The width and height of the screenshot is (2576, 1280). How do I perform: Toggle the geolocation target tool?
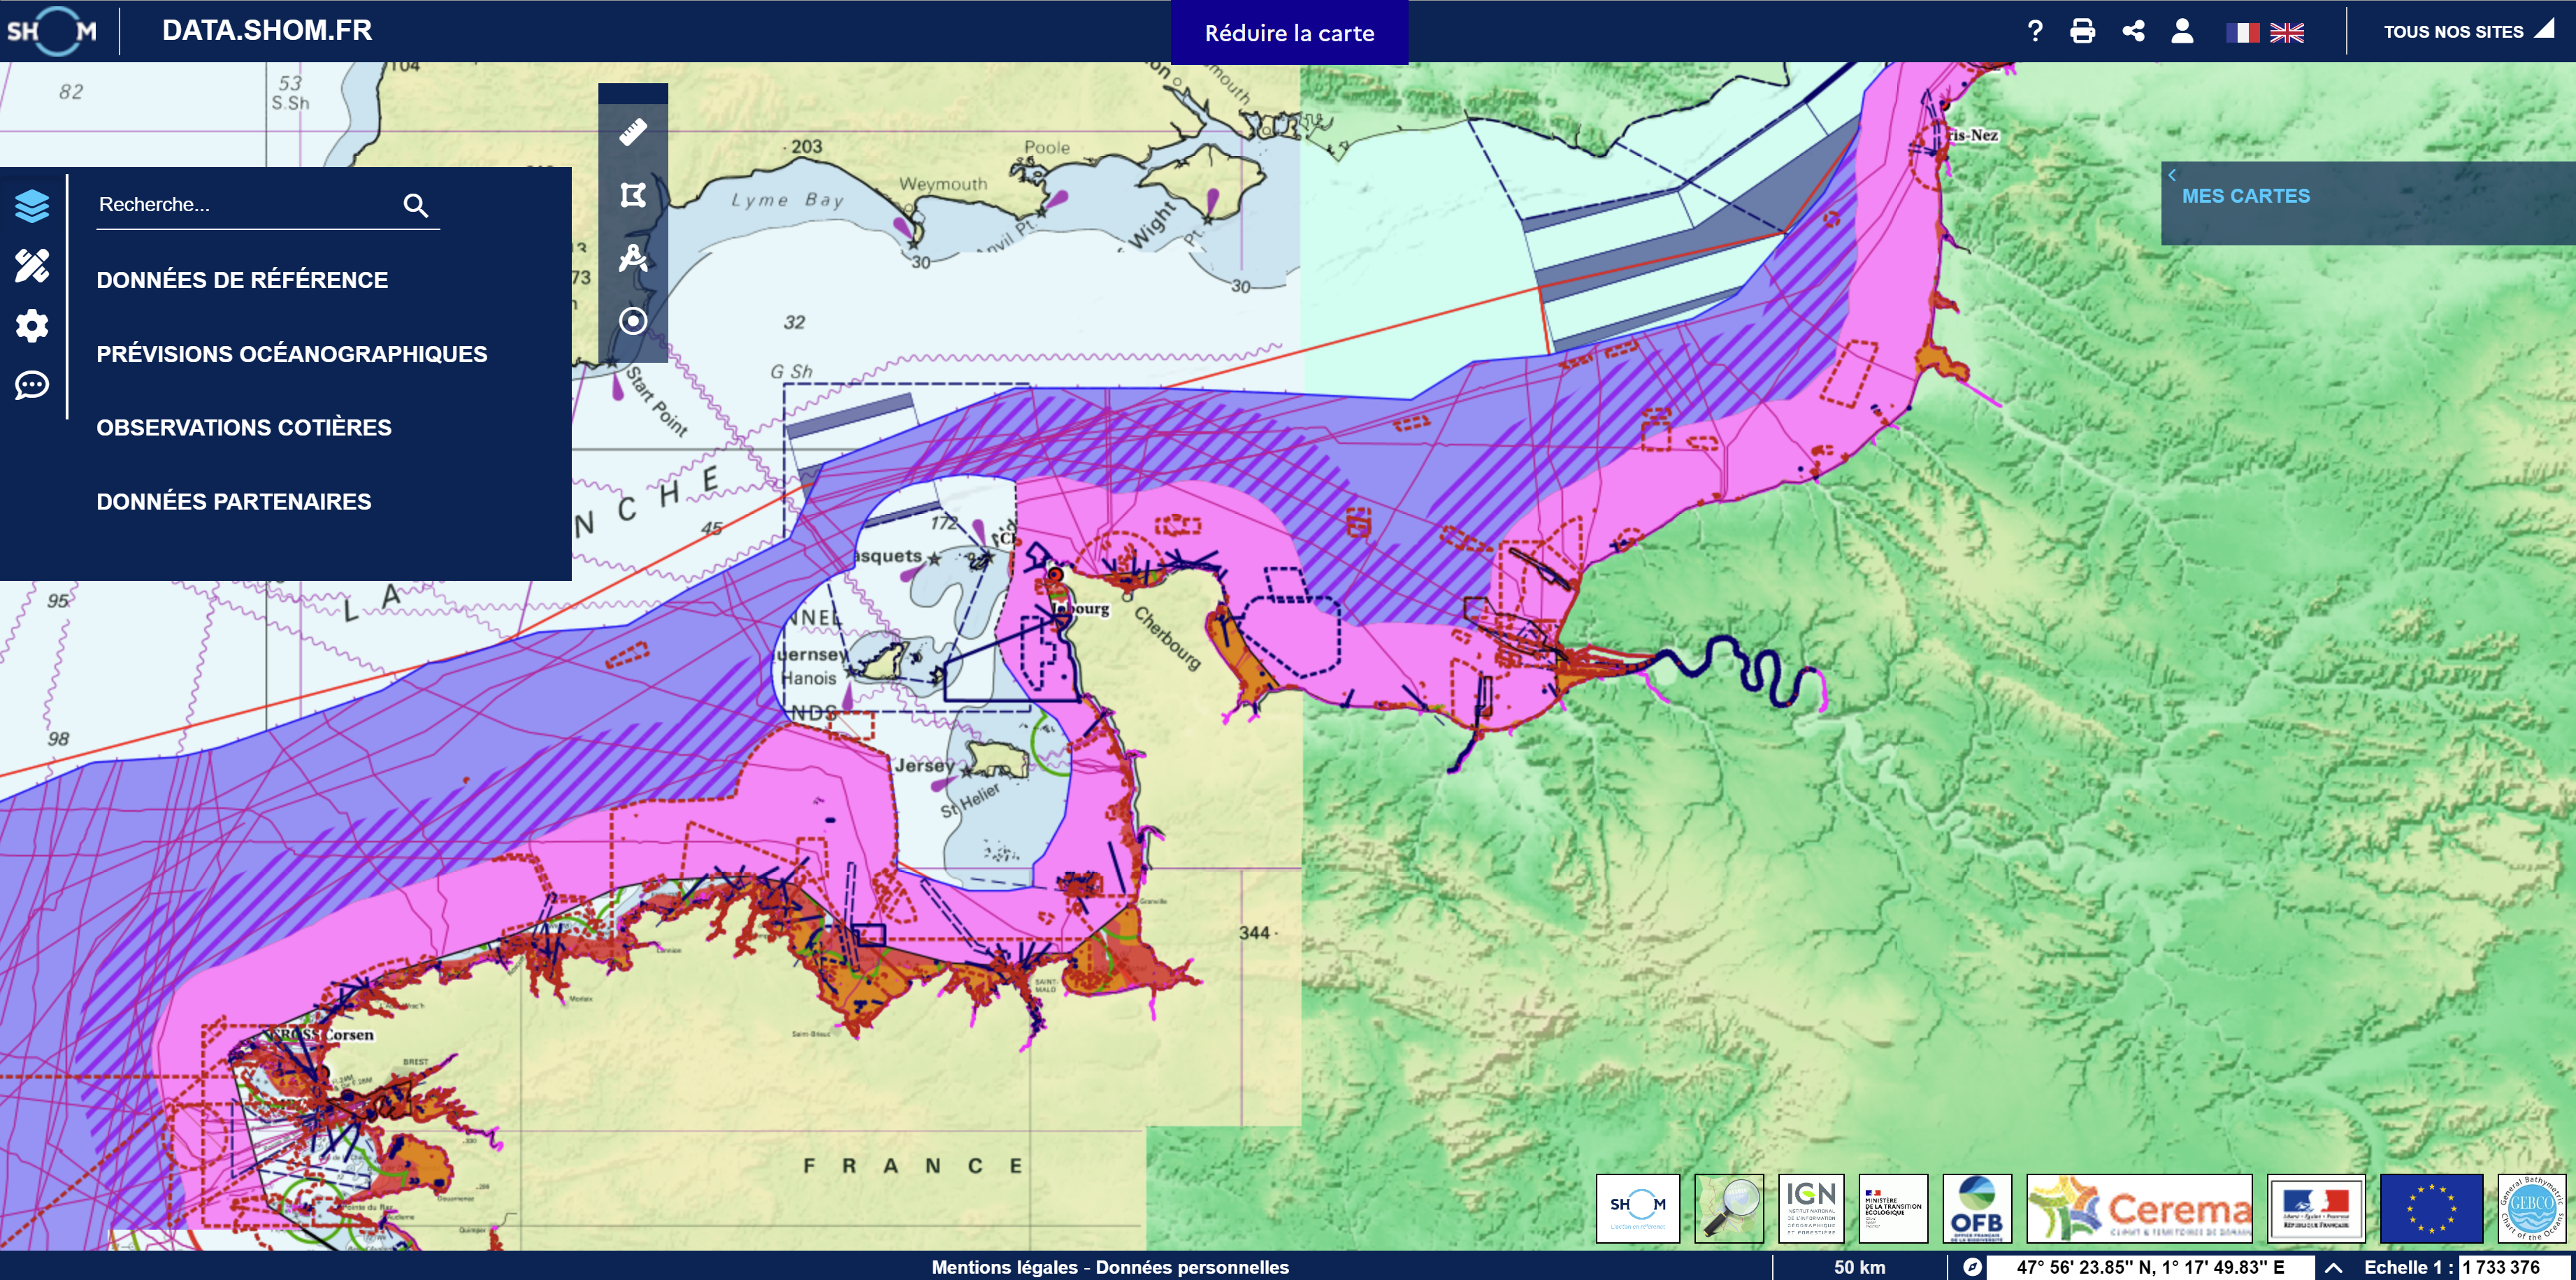633,321
